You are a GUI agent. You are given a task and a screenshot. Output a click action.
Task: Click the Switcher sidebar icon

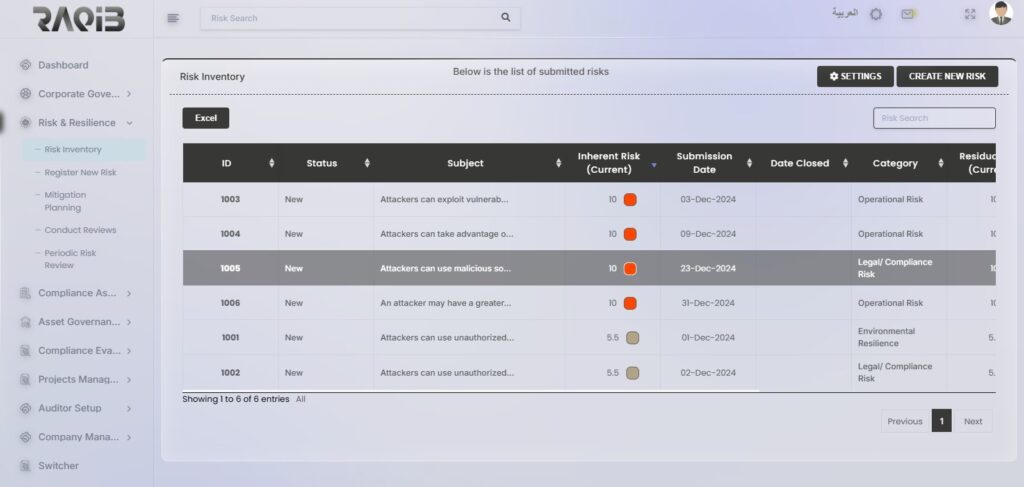25,466
